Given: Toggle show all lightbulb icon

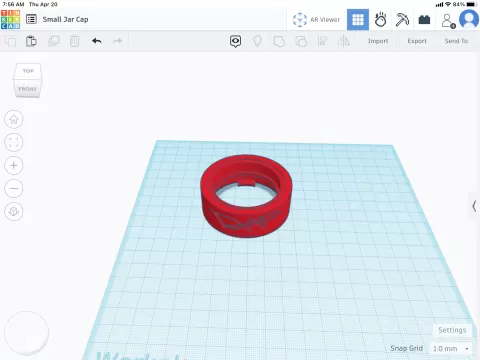Looking at the screenshot, I should tap(257, 41).
